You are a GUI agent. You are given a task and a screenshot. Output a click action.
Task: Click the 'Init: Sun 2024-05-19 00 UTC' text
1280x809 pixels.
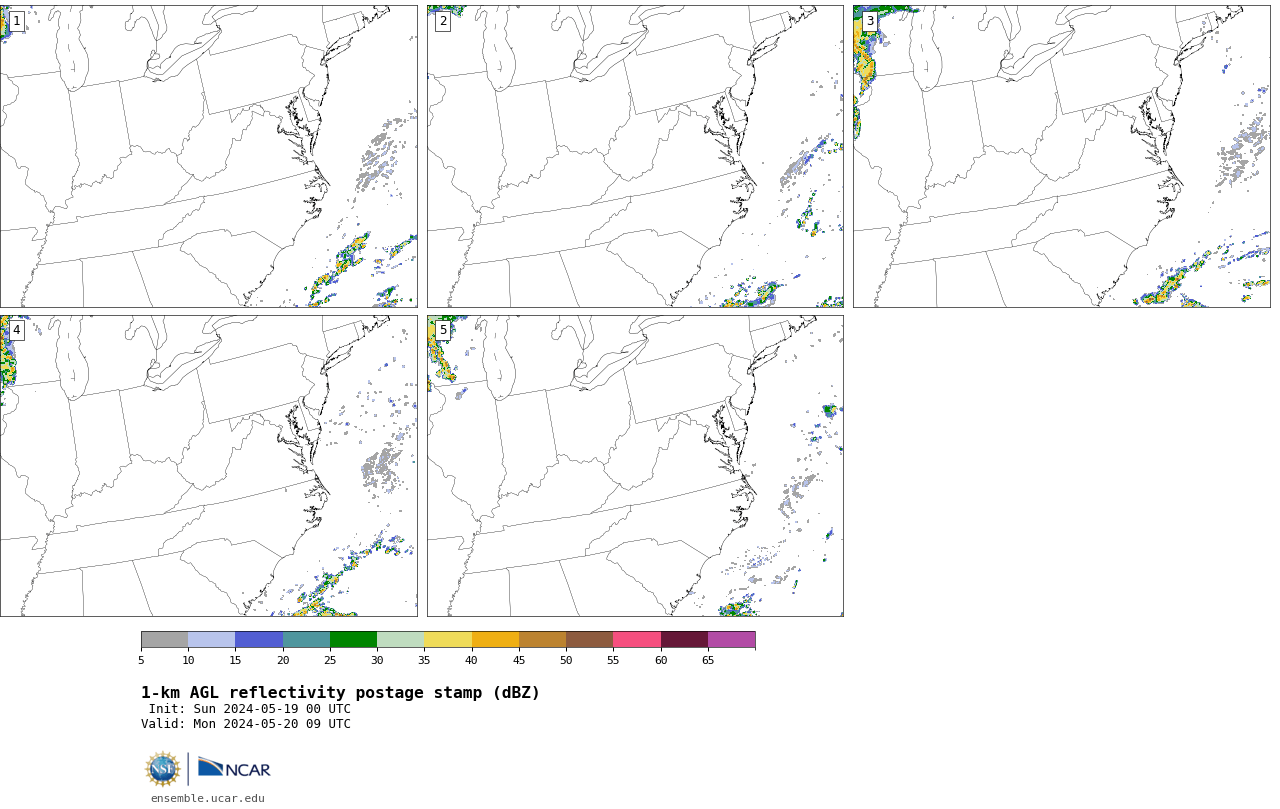250,709
